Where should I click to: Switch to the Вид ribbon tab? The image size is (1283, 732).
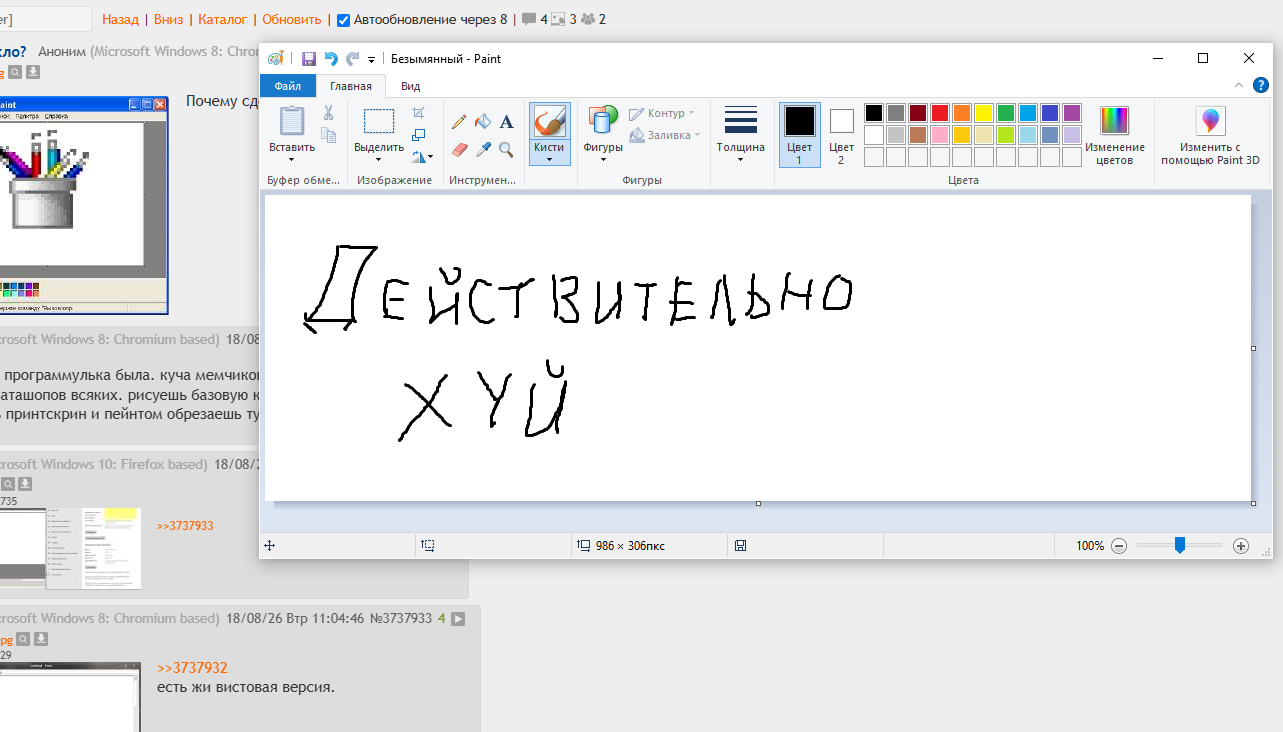point(411,86)
